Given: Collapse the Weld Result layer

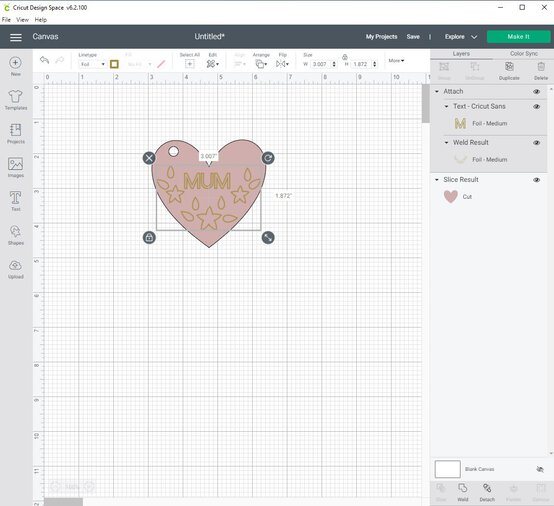Looking at the screenshot, I should [x=446, y=142].
